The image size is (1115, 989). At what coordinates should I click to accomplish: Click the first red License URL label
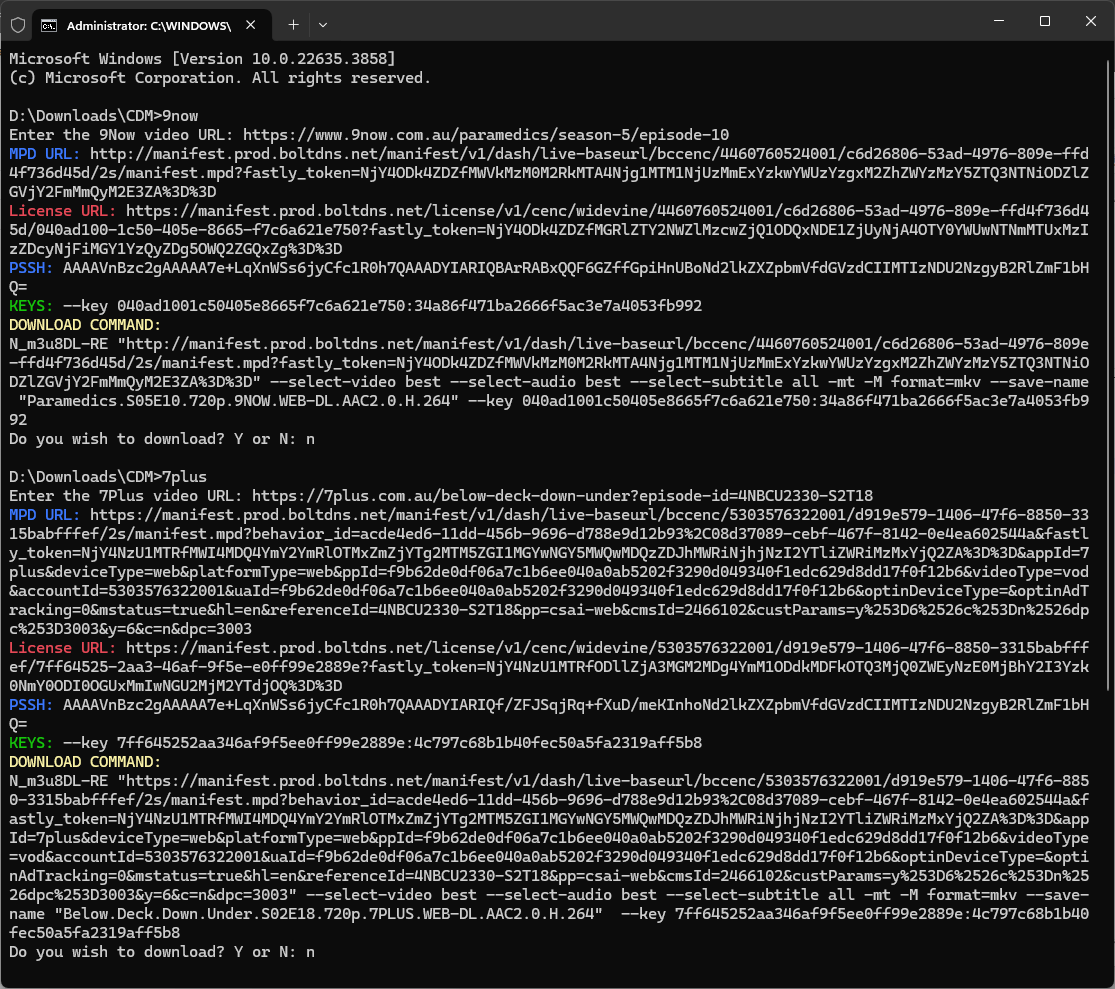point(63,210)
